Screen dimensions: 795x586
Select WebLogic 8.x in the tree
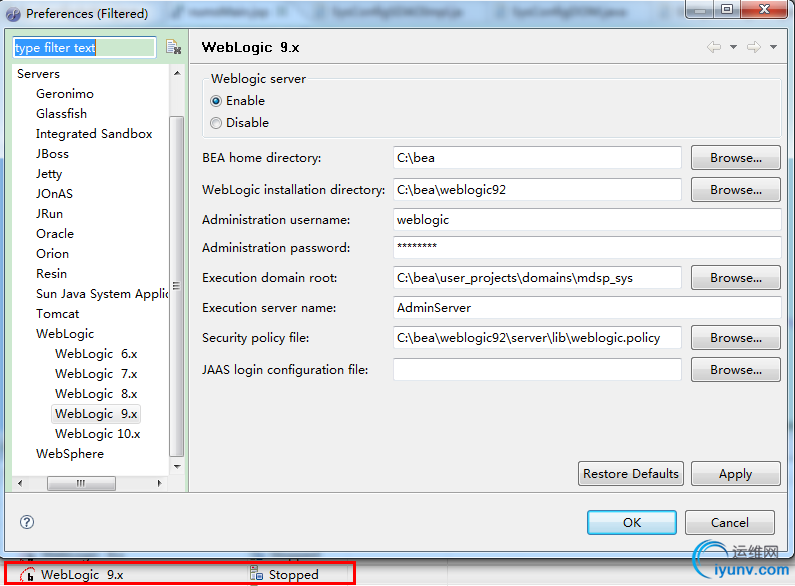pyautogui.click(x=96, y=394)
